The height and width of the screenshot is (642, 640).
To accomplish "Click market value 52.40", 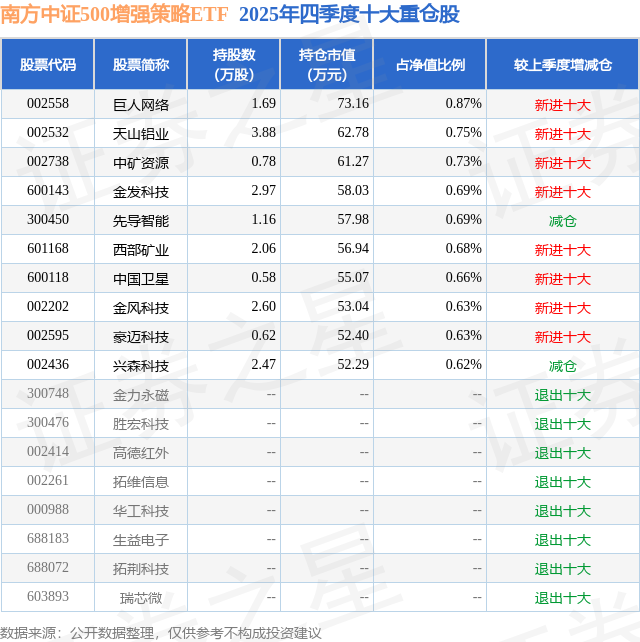I will coord(353,336).
